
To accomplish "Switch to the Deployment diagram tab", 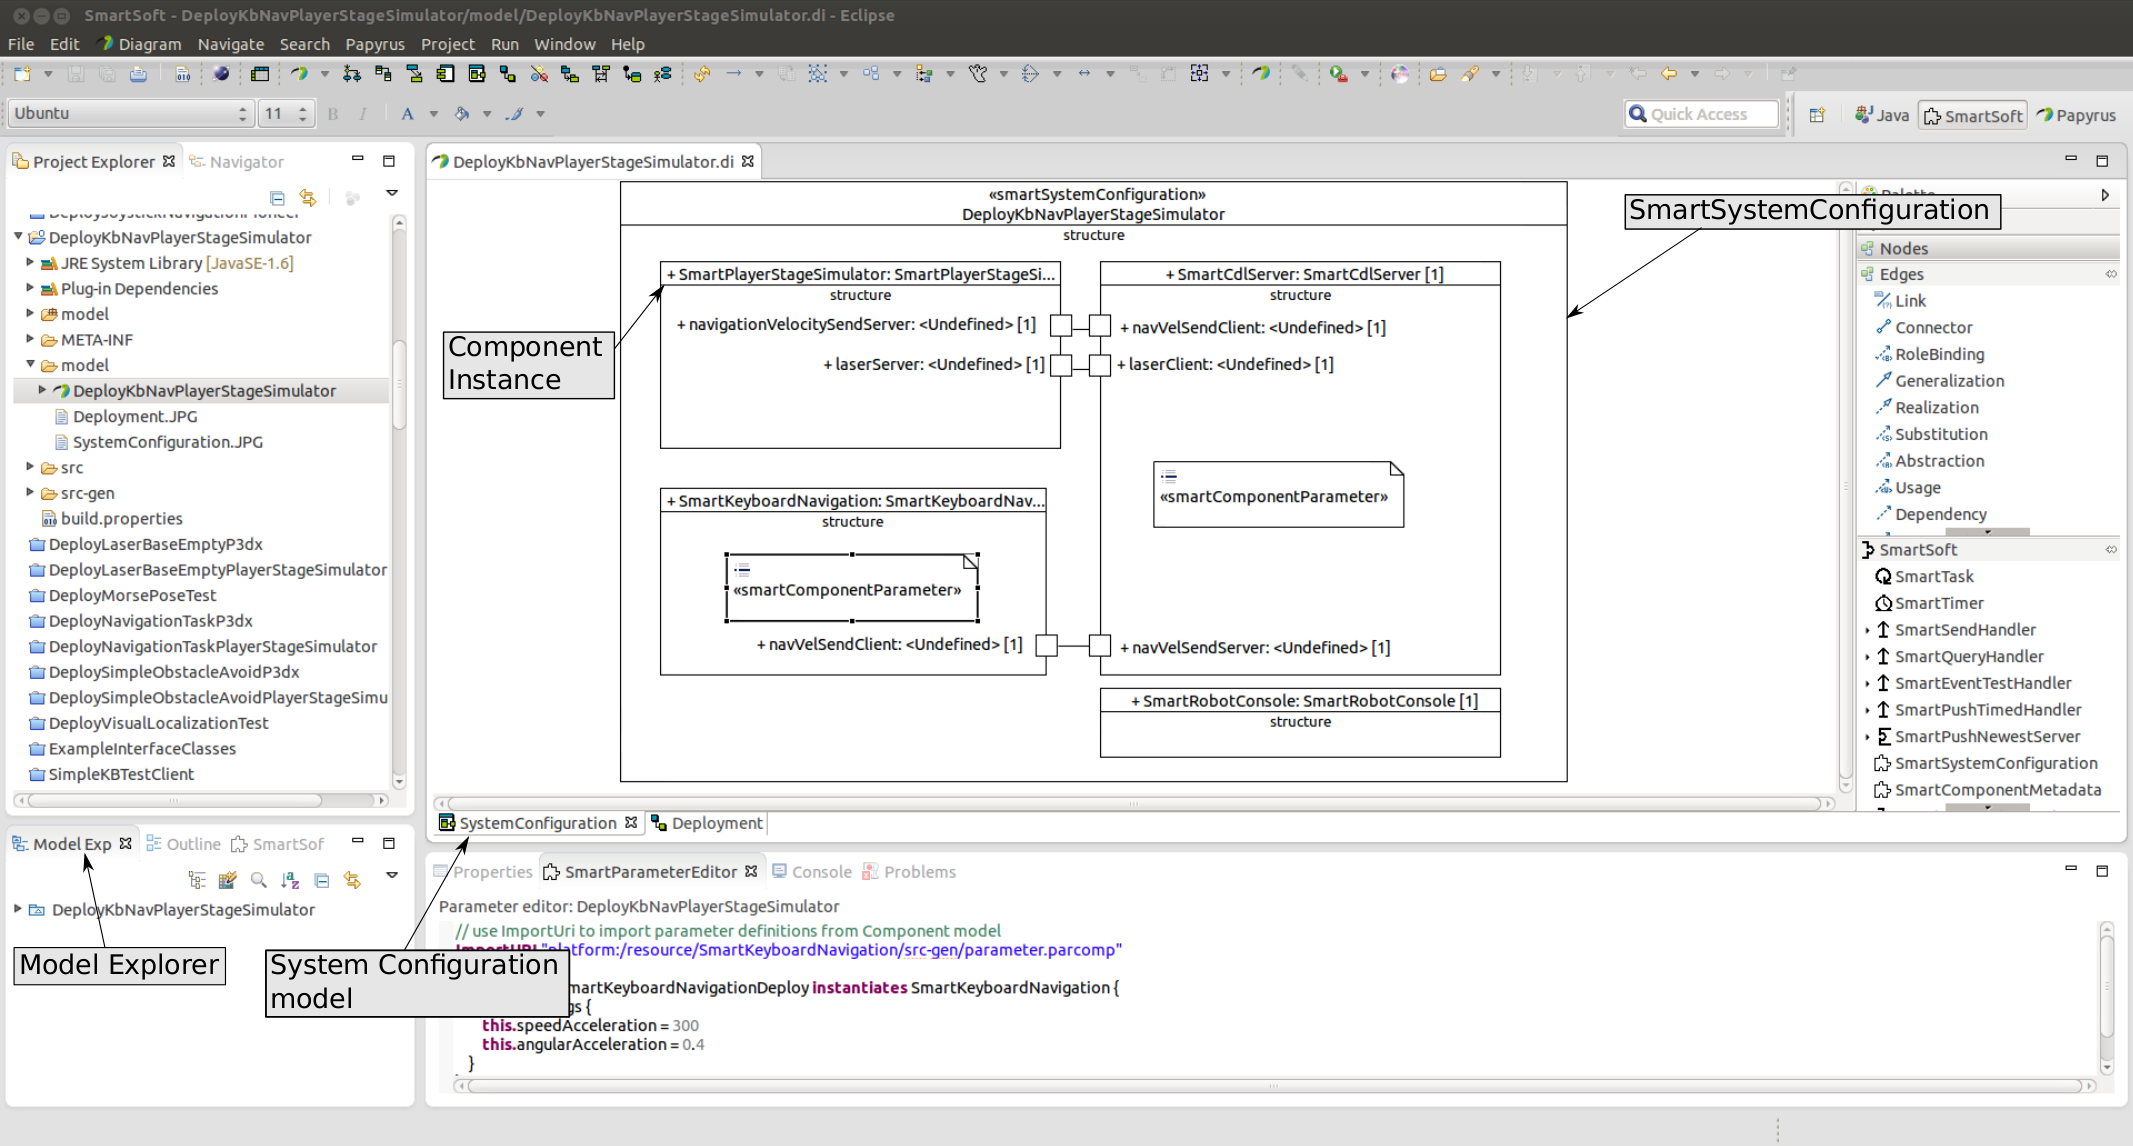I will [x=706, y=823].
